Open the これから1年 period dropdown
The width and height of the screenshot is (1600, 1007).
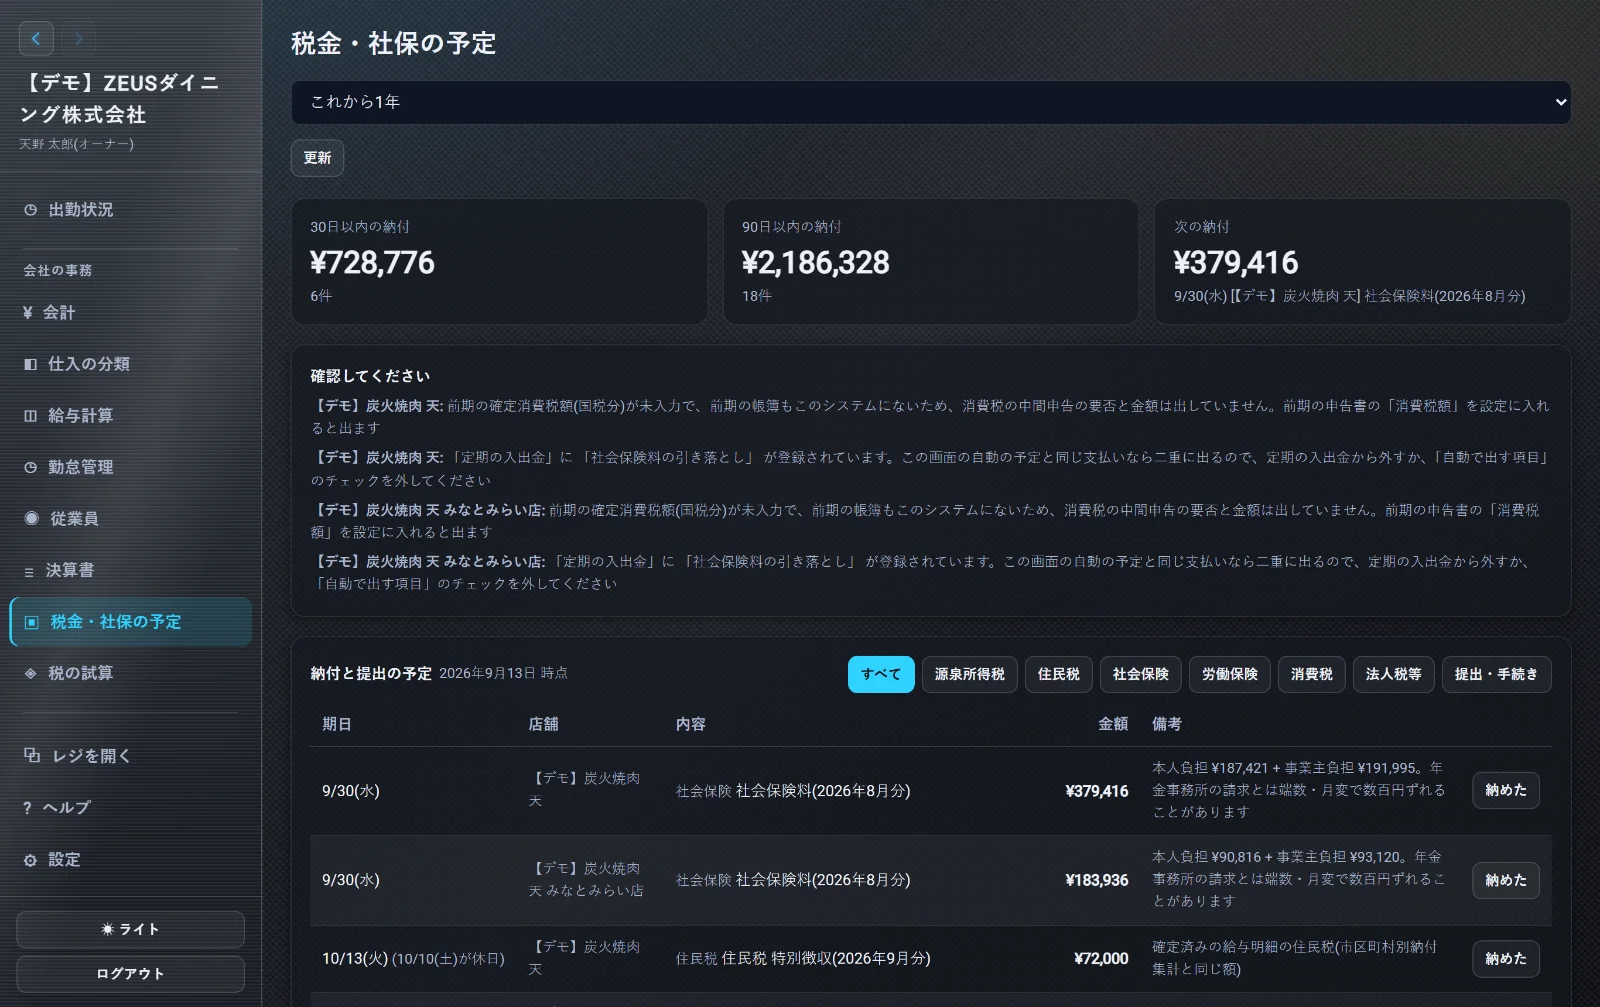pos(931,102)
